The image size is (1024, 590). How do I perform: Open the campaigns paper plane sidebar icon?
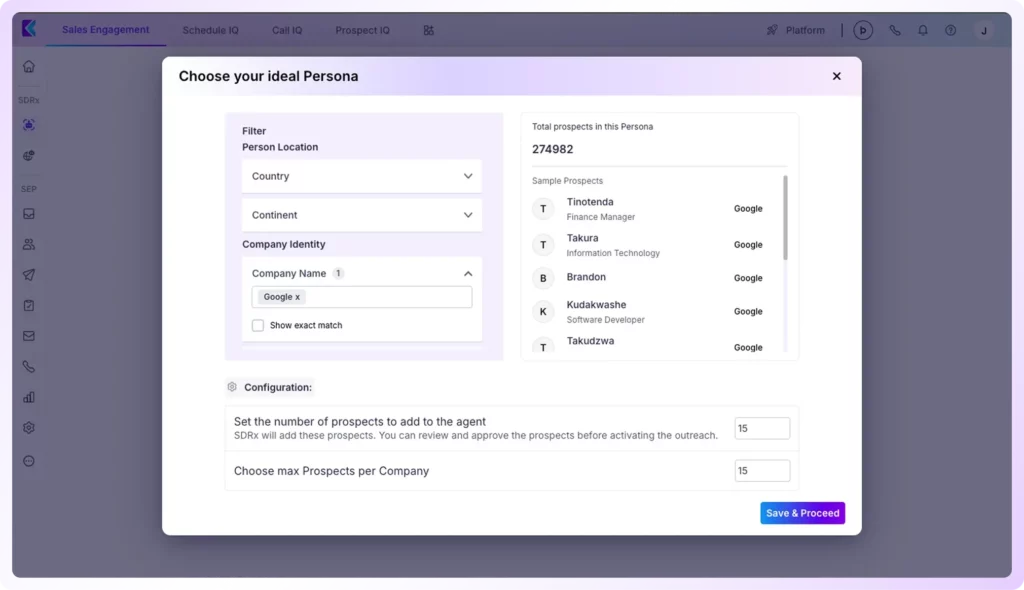pyautogui.click(x=29, y=275)
